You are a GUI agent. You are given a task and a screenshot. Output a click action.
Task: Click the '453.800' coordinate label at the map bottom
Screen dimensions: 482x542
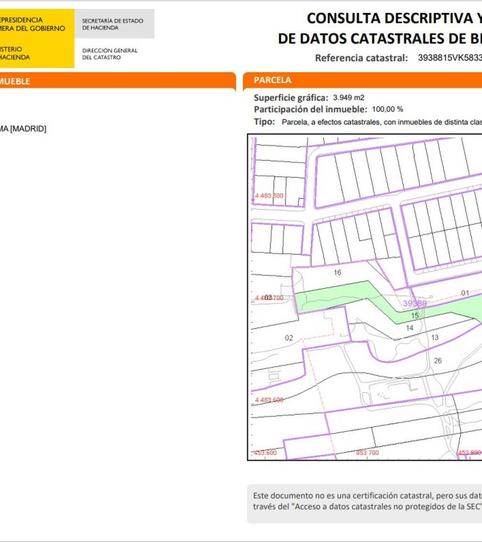click(469, 452)
